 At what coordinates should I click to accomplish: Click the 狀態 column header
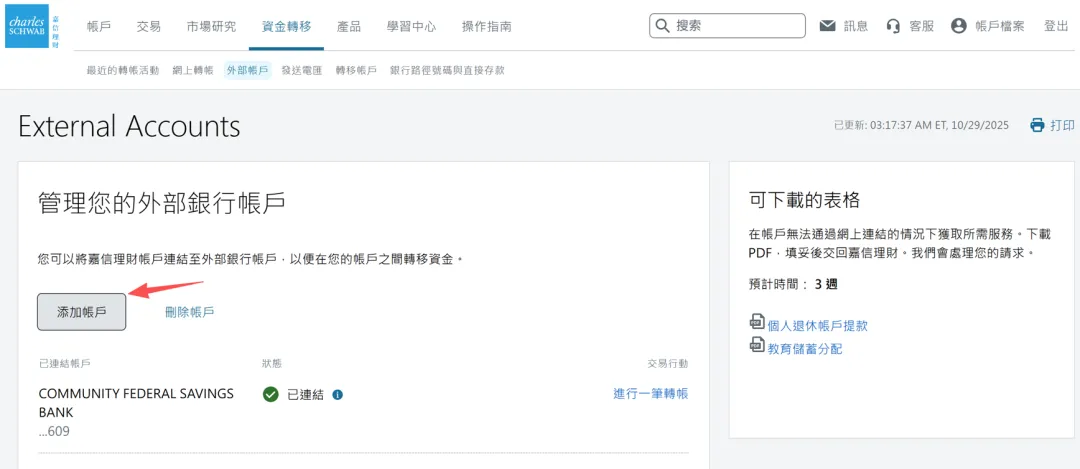(x=271, y=363)
